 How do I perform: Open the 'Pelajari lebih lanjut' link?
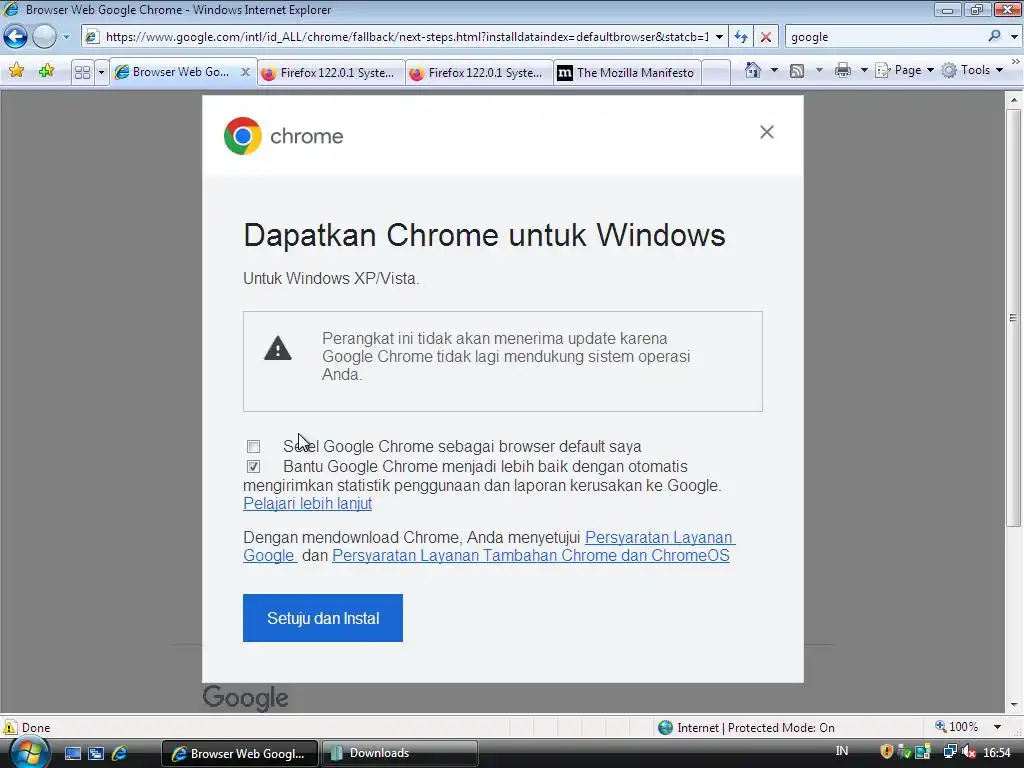click(x=308, y=504)
